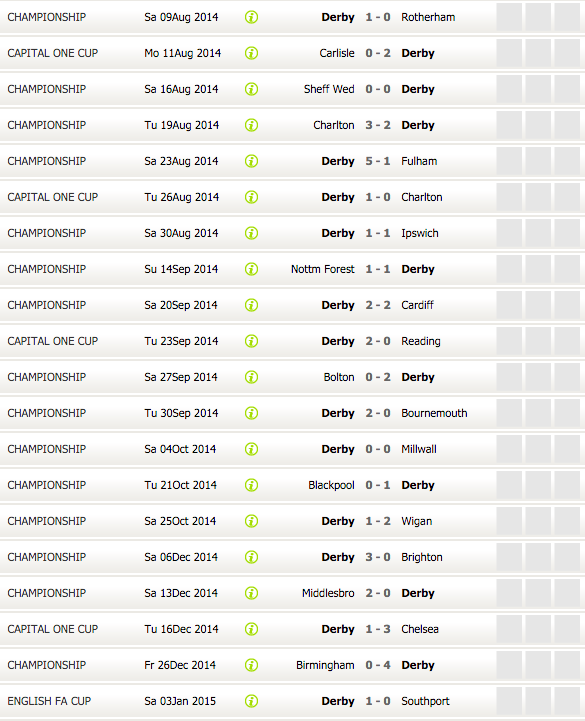Click the Chelsea team name
The width and height of the screenshot is (585, 721).
[x=420, y=629]
